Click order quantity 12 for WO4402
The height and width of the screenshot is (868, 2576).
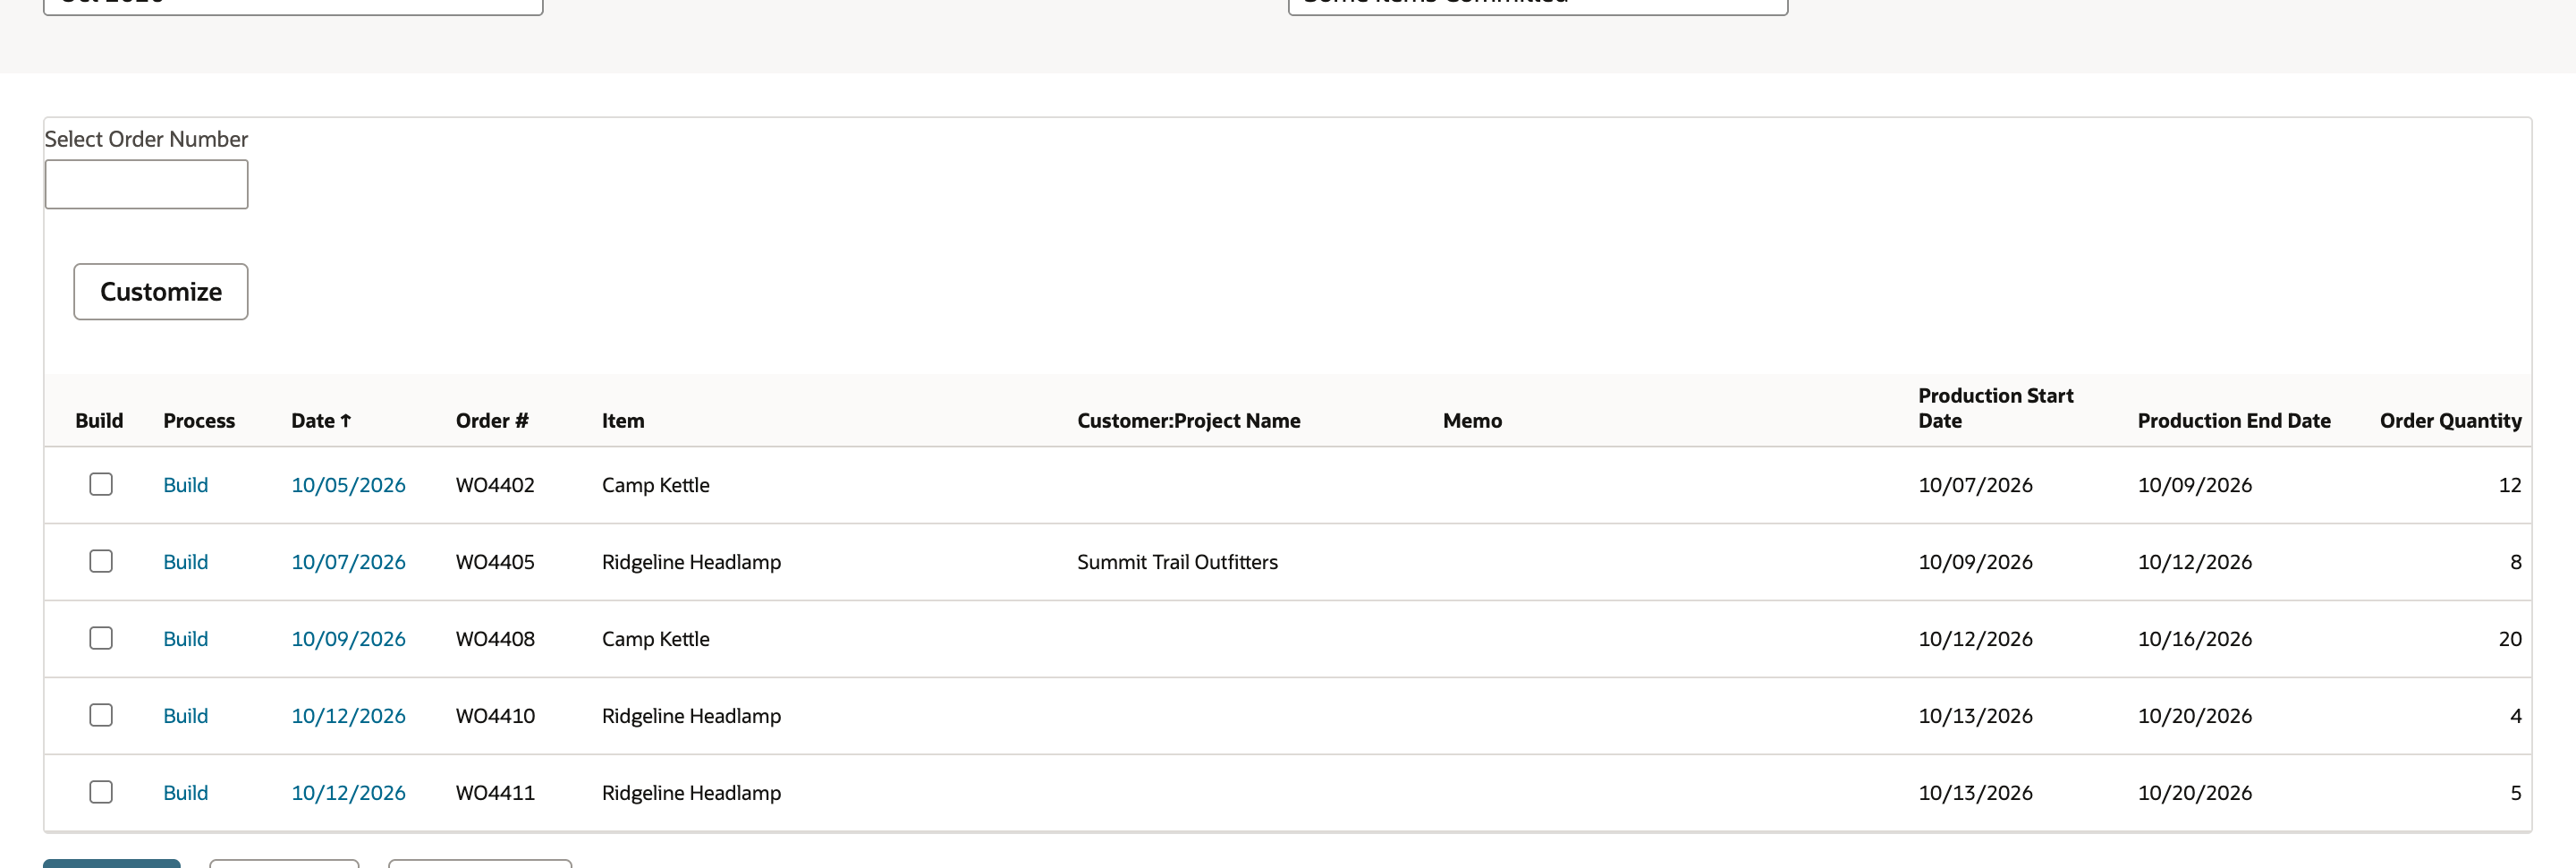2510,485
